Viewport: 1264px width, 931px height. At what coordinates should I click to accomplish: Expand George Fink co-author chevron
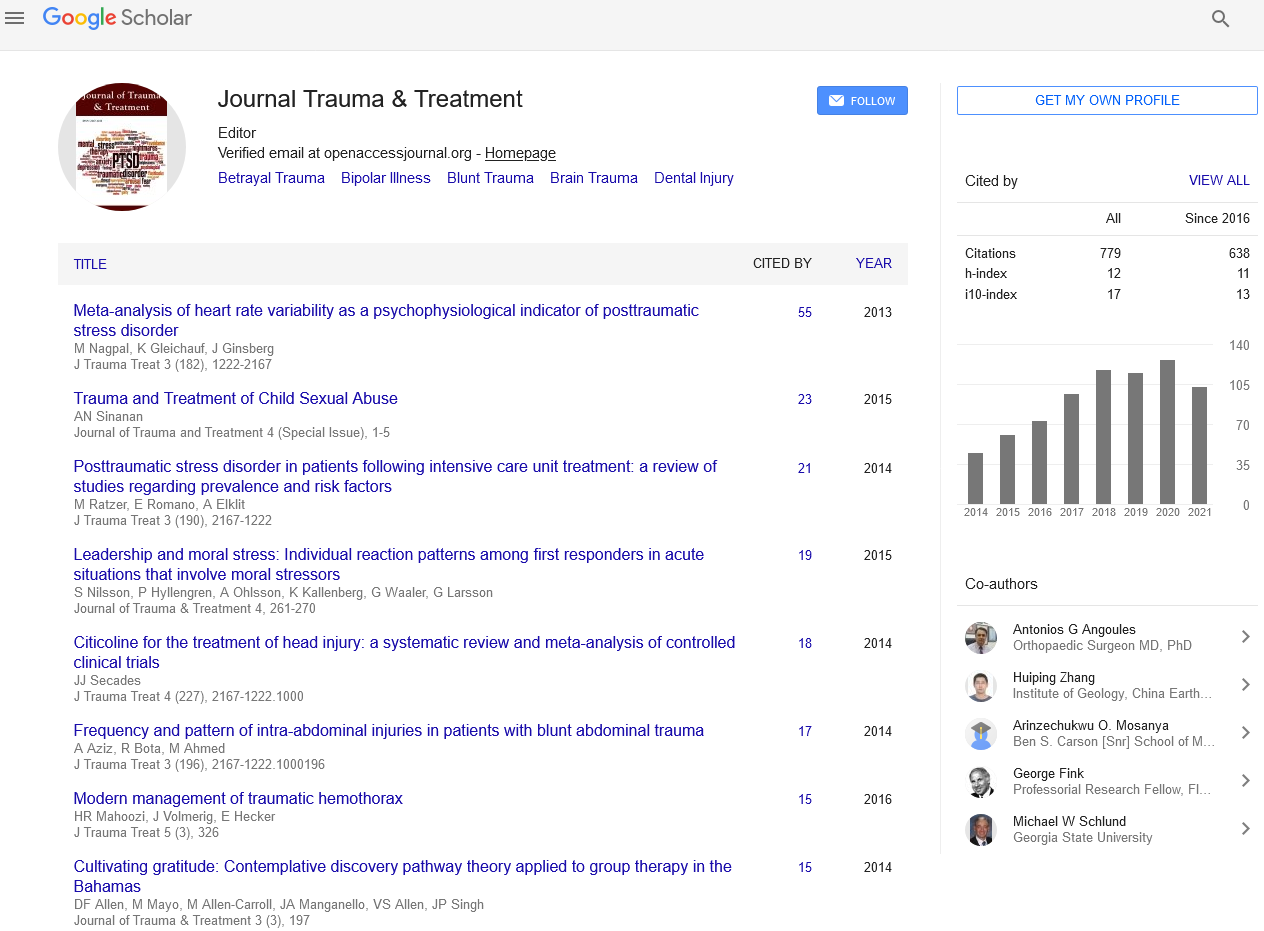(1245, 781)
